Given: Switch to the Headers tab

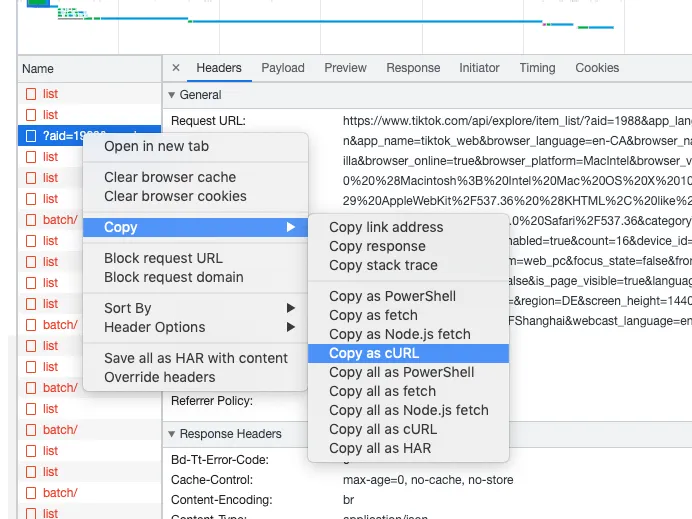Looking at the screenshot, I should pyautogui.click(x=219, y=68).
